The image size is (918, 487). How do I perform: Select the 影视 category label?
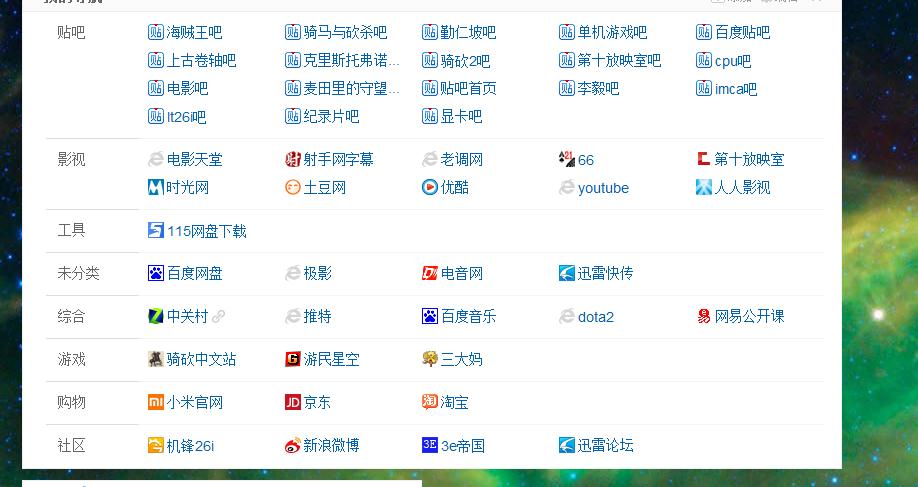point(71,159)
